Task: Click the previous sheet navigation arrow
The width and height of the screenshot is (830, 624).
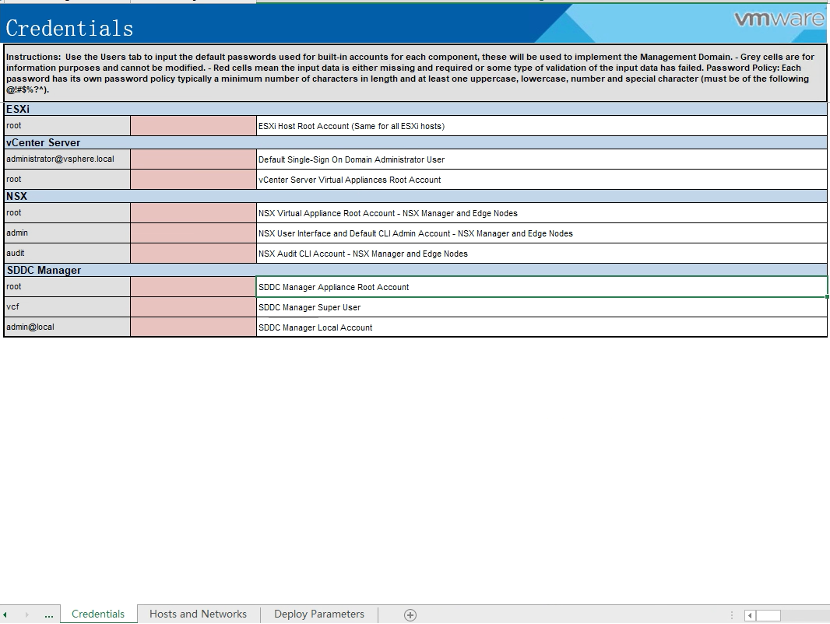Action: [x=5, y=614]
